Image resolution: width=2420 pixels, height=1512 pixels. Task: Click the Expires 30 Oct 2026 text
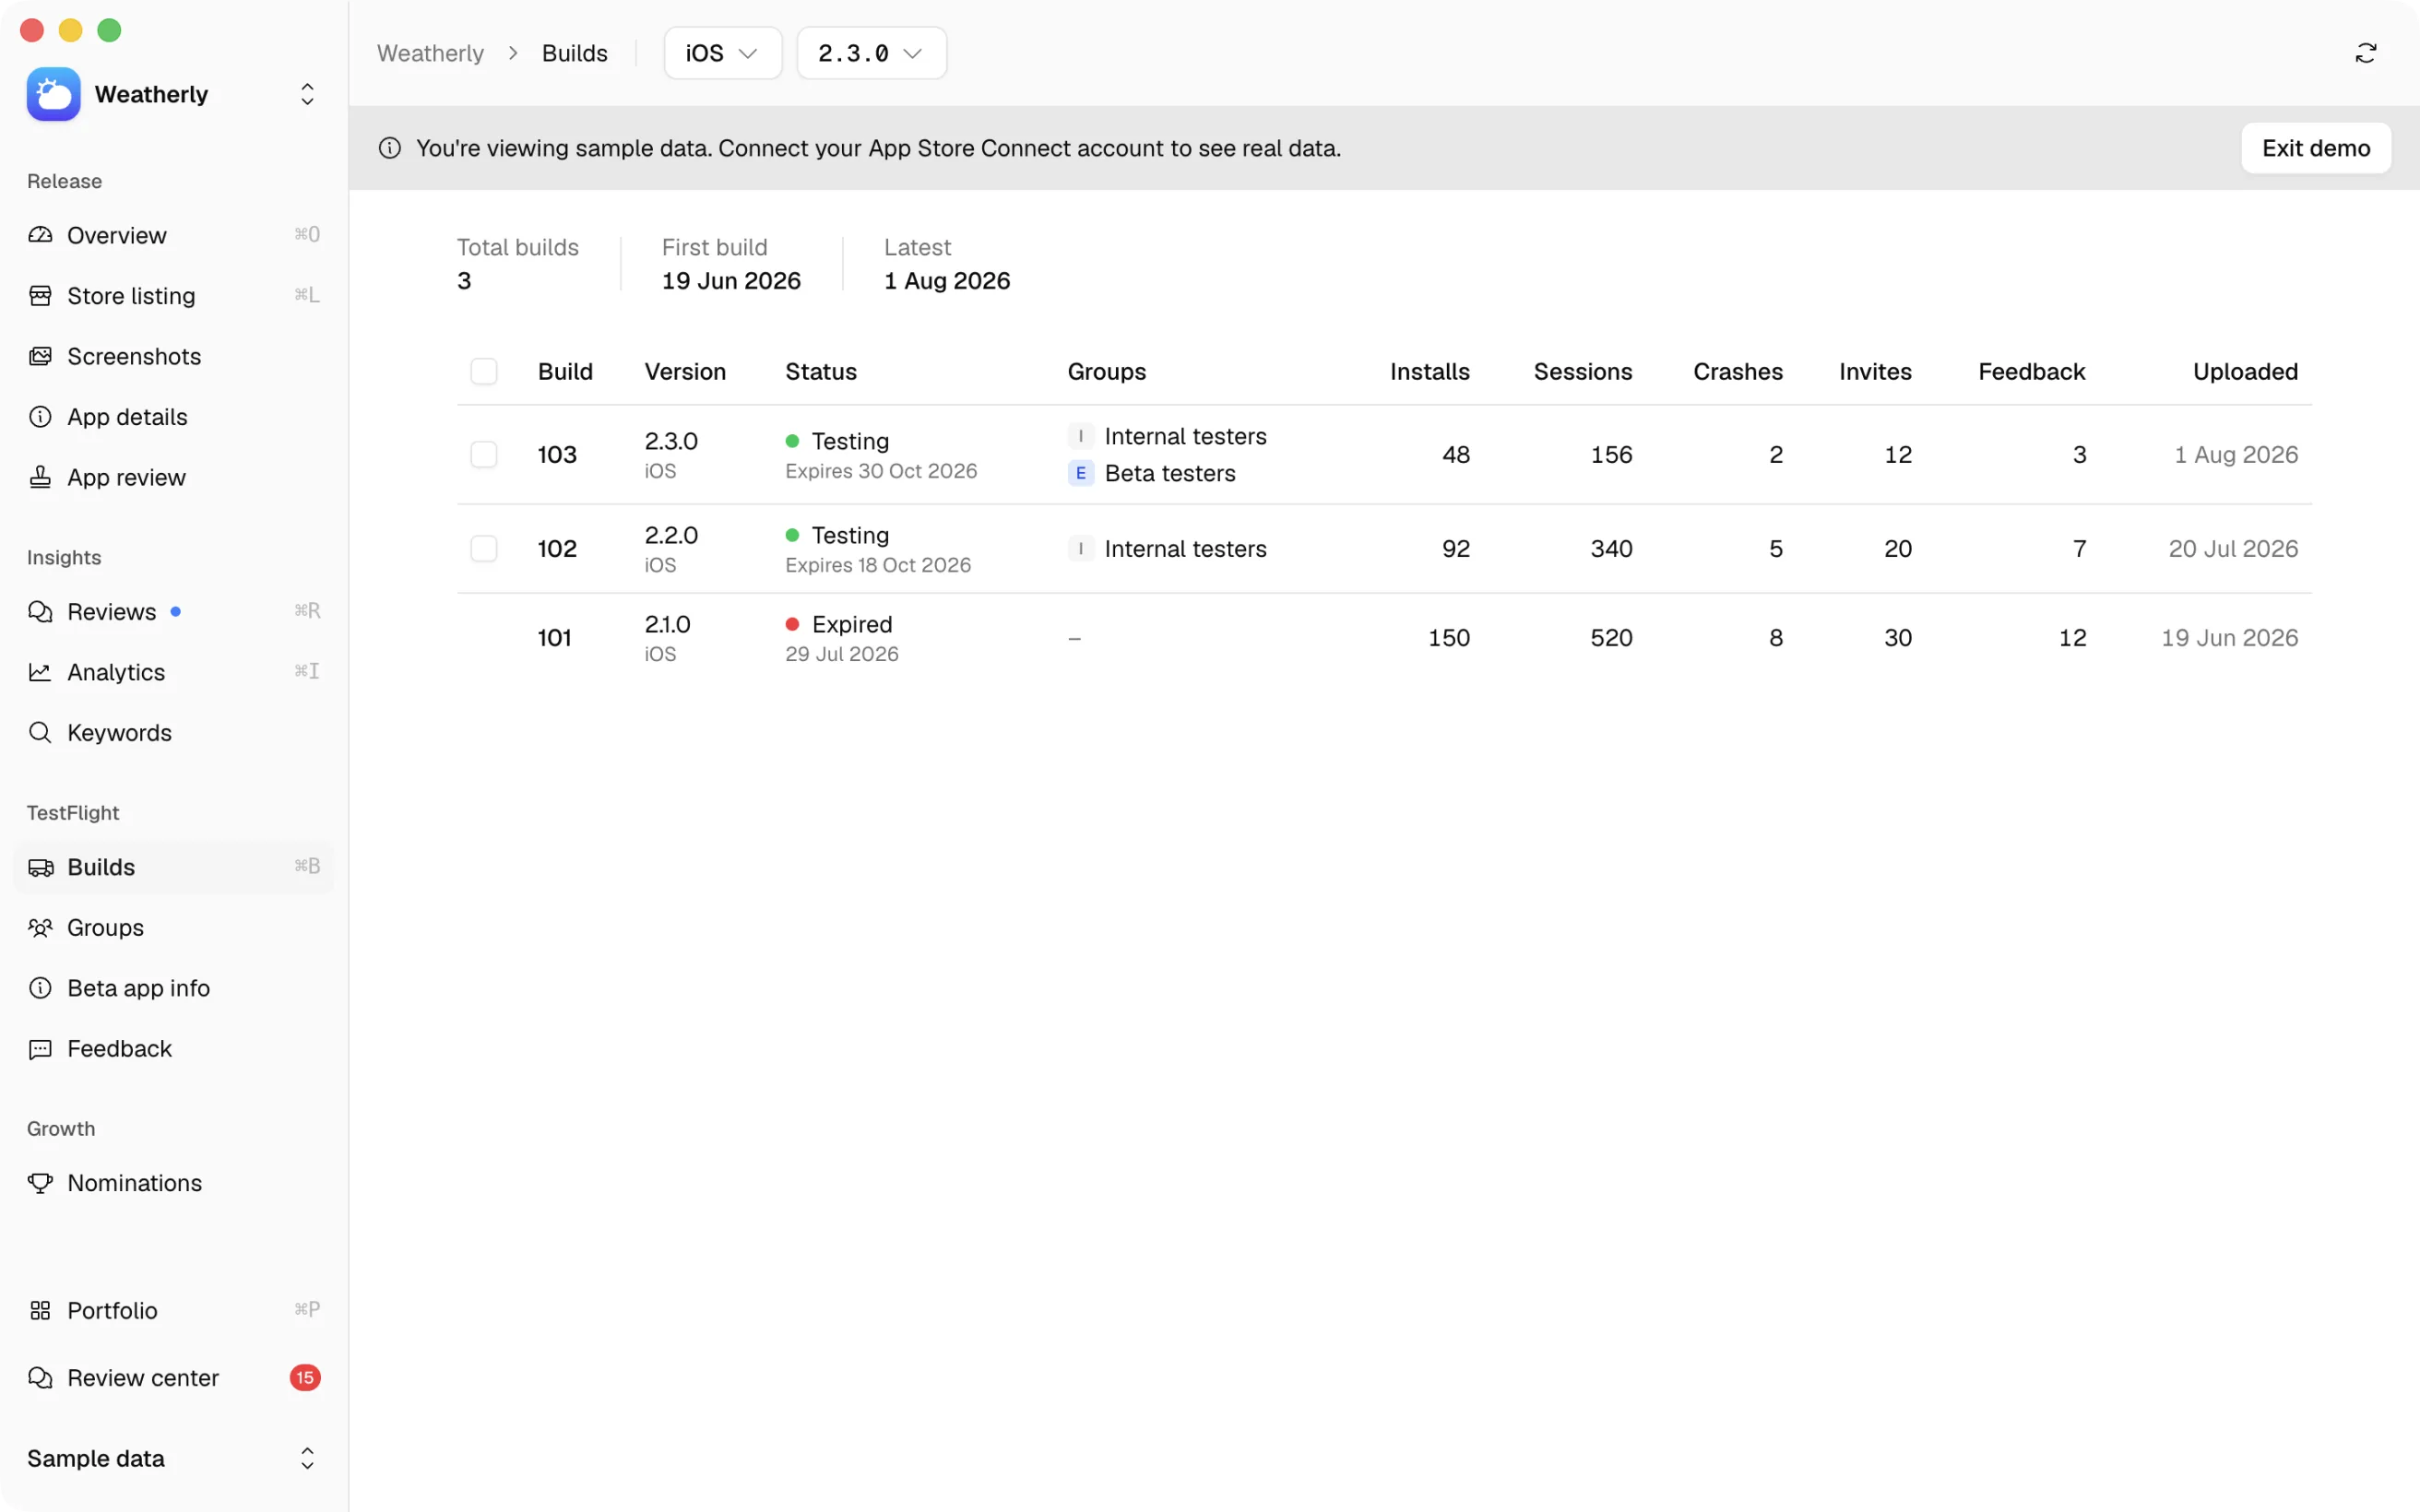[x=881, y=471]
